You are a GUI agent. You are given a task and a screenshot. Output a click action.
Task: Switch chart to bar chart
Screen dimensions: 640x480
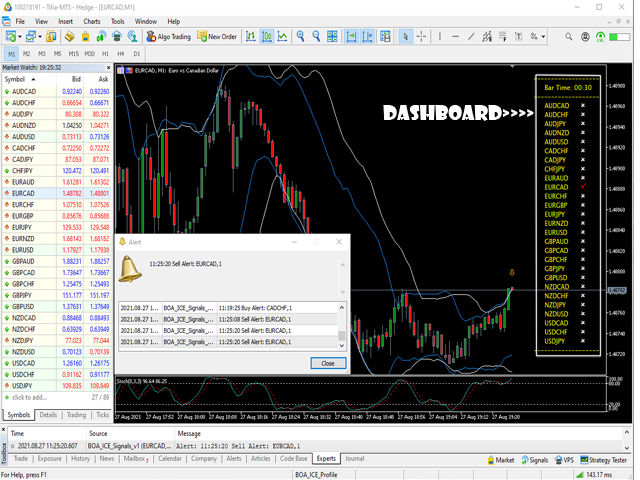coord(251,37)
